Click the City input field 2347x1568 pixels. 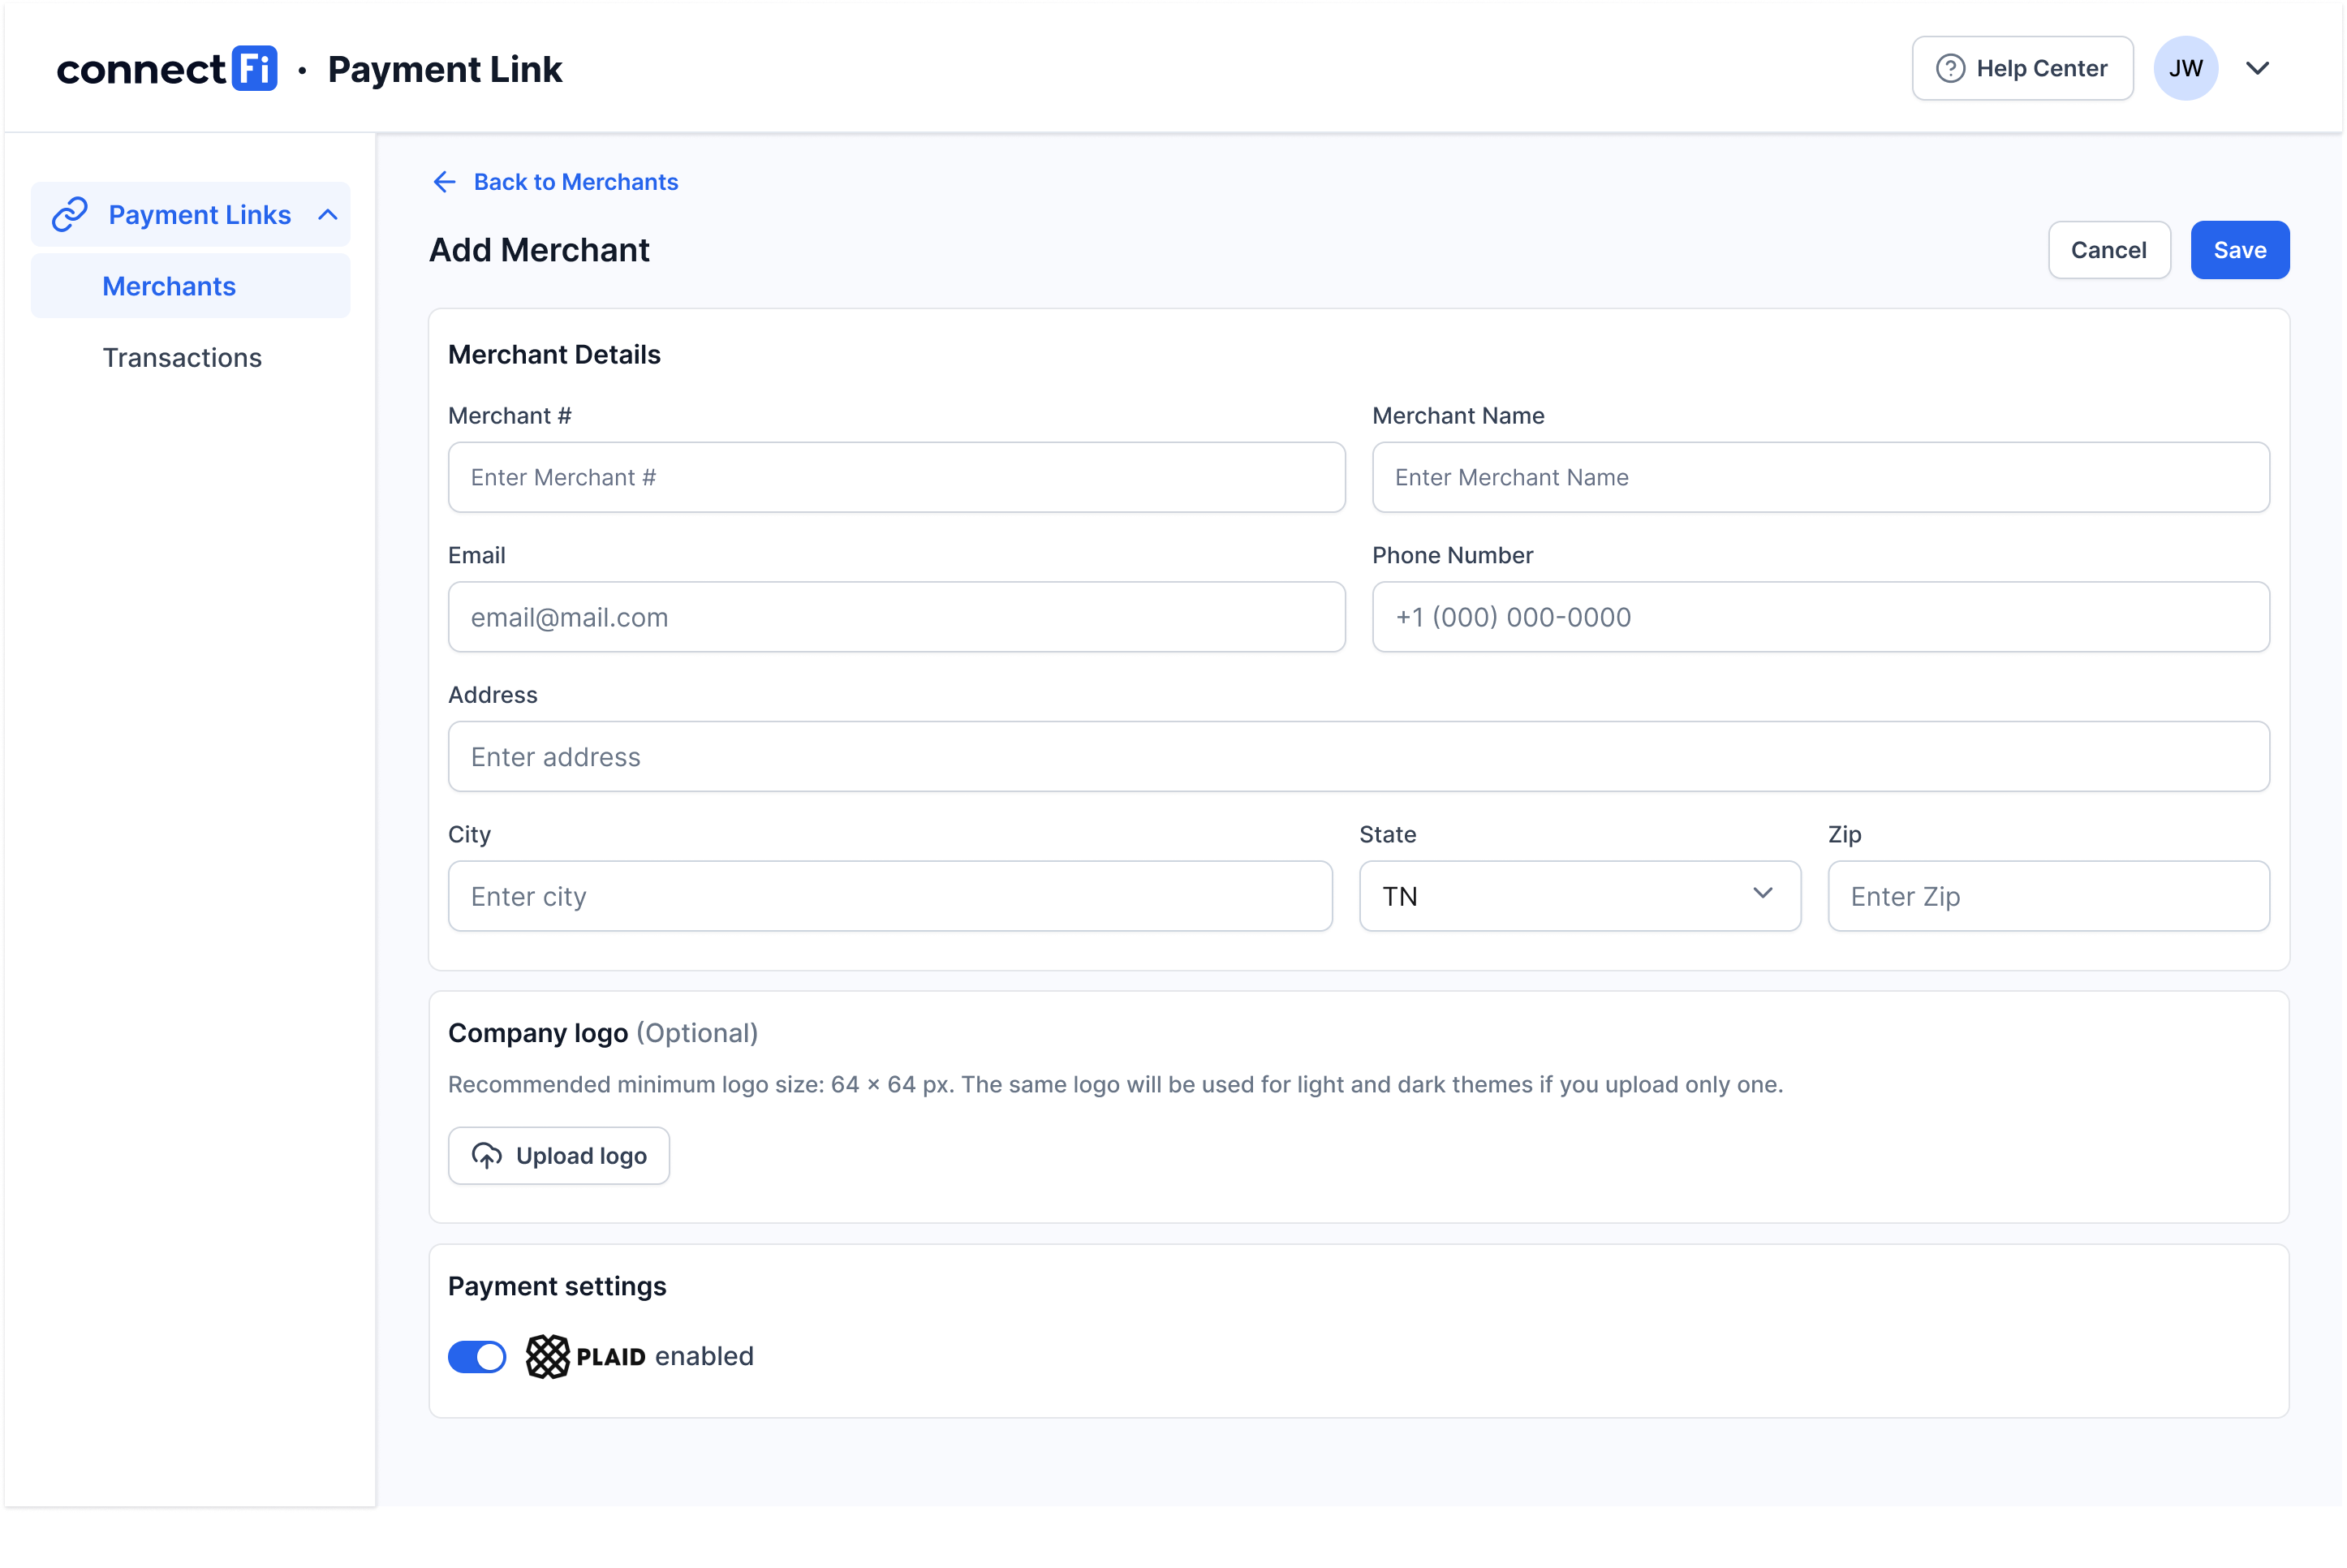point(890,896)
